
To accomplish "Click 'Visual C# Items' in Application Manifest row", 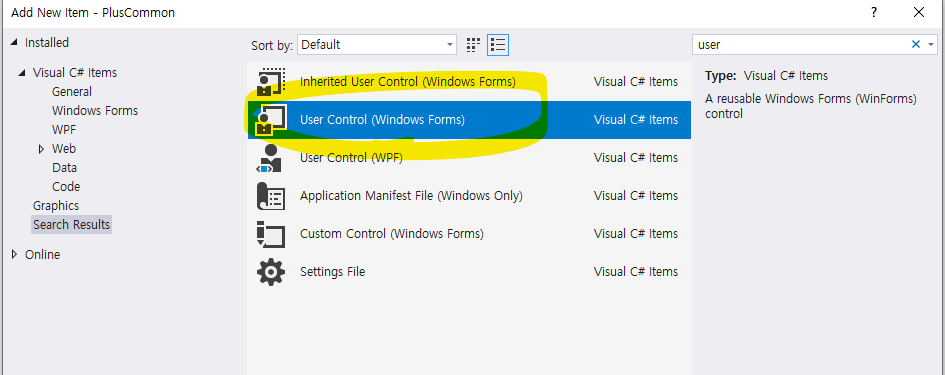I will point(636,195).
